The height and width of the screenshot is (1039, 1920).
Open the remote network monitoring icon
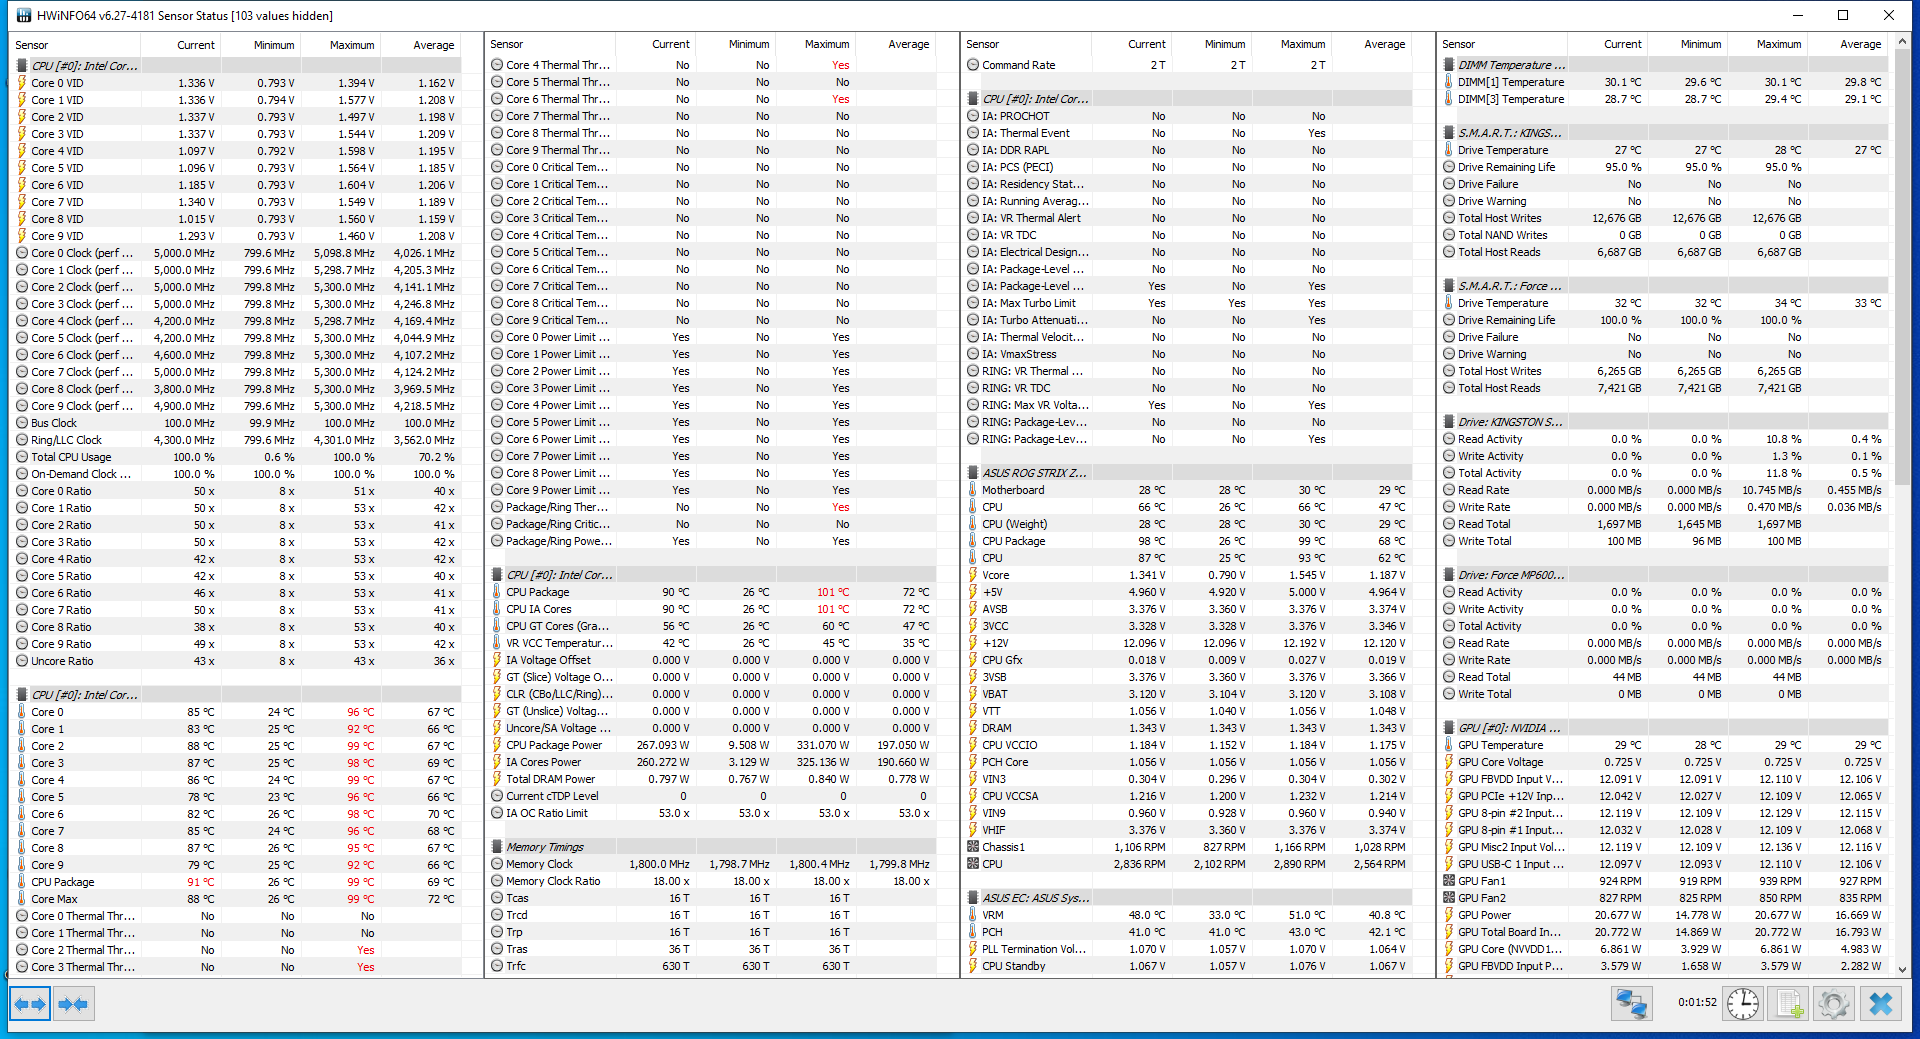pyautogui.click(x=1631, y=1003)
